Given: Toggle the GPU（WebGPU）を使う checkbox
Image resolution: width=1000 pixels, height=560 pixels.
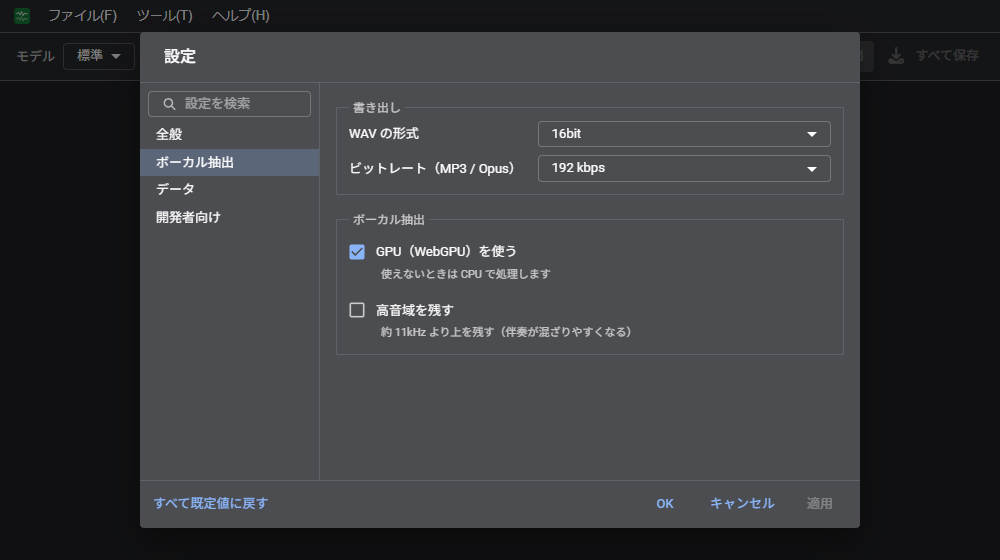Looking at the screenshot, I should click(357, 252).
